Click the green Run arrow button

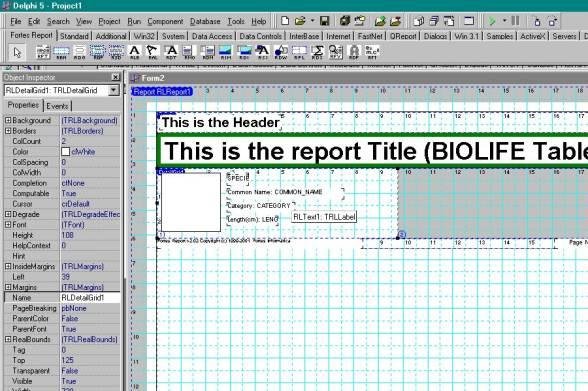pyautogui.click(x=492, y=21)
